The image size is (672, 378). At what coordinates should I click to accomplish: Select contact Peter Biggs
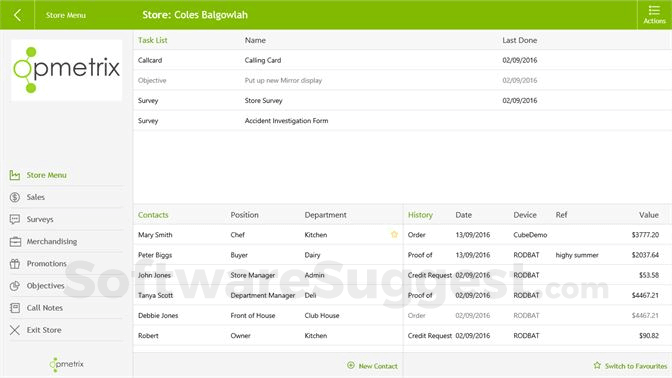(x=268, y=255)
